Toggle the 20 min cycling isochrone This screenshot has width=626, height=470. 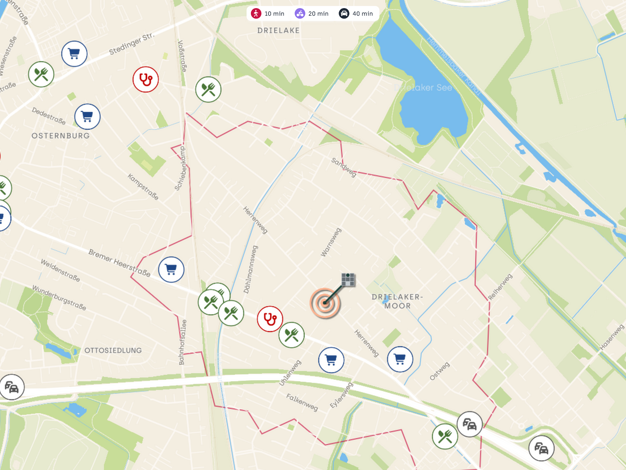(312, 14)
